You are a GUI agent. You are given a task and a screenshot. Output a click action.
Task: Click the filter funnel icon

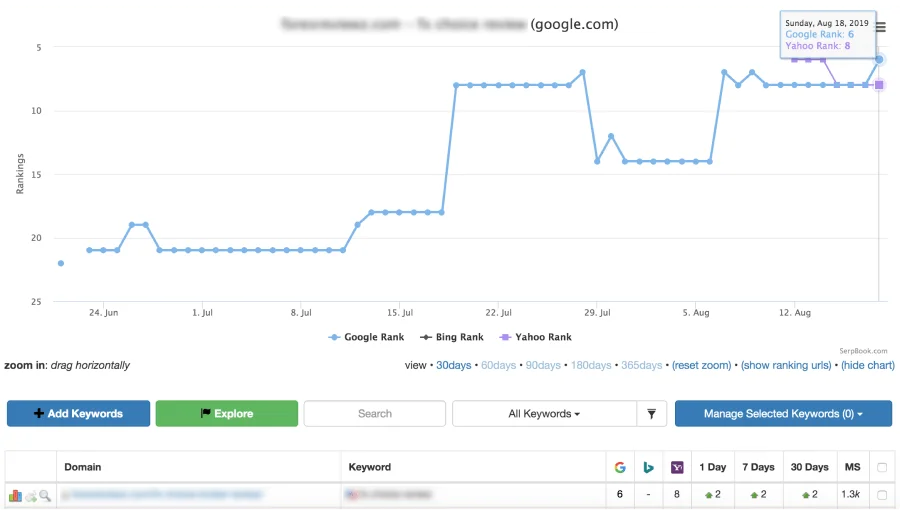point(651,414)
